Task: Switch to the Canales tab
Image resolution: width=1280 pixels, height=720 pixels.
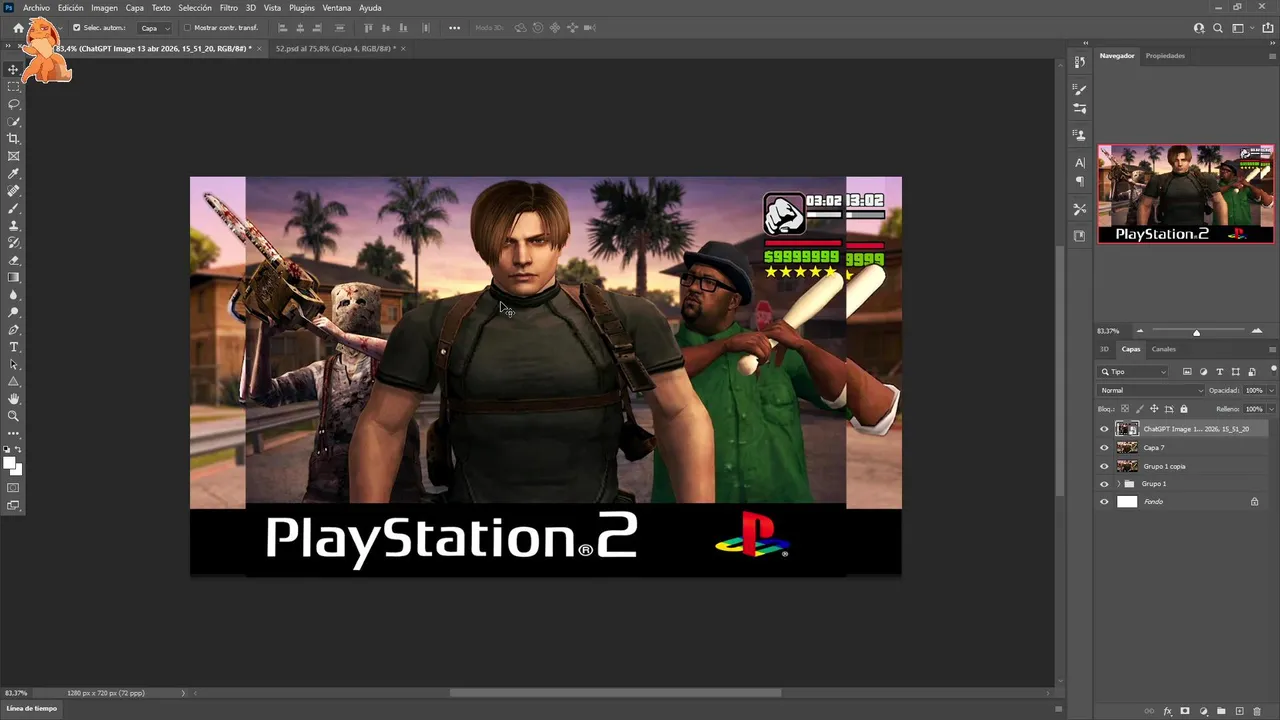Action: pos(1163,349)
